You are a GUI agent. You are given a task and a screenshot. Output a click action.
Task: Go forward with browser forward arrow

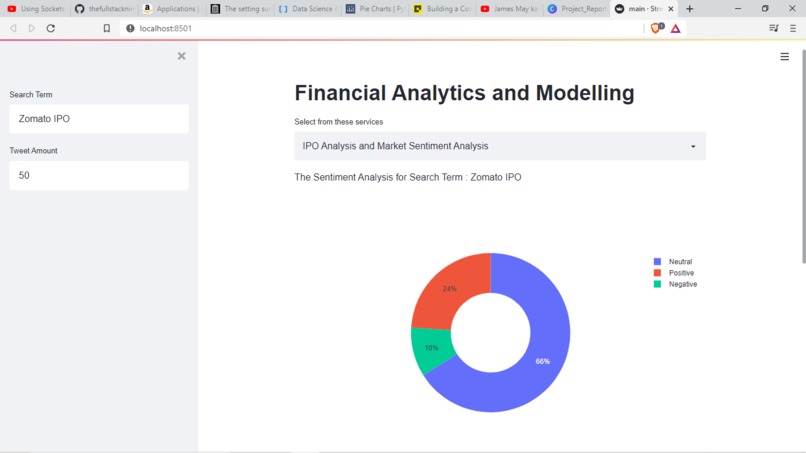click(x=32, y=28)
